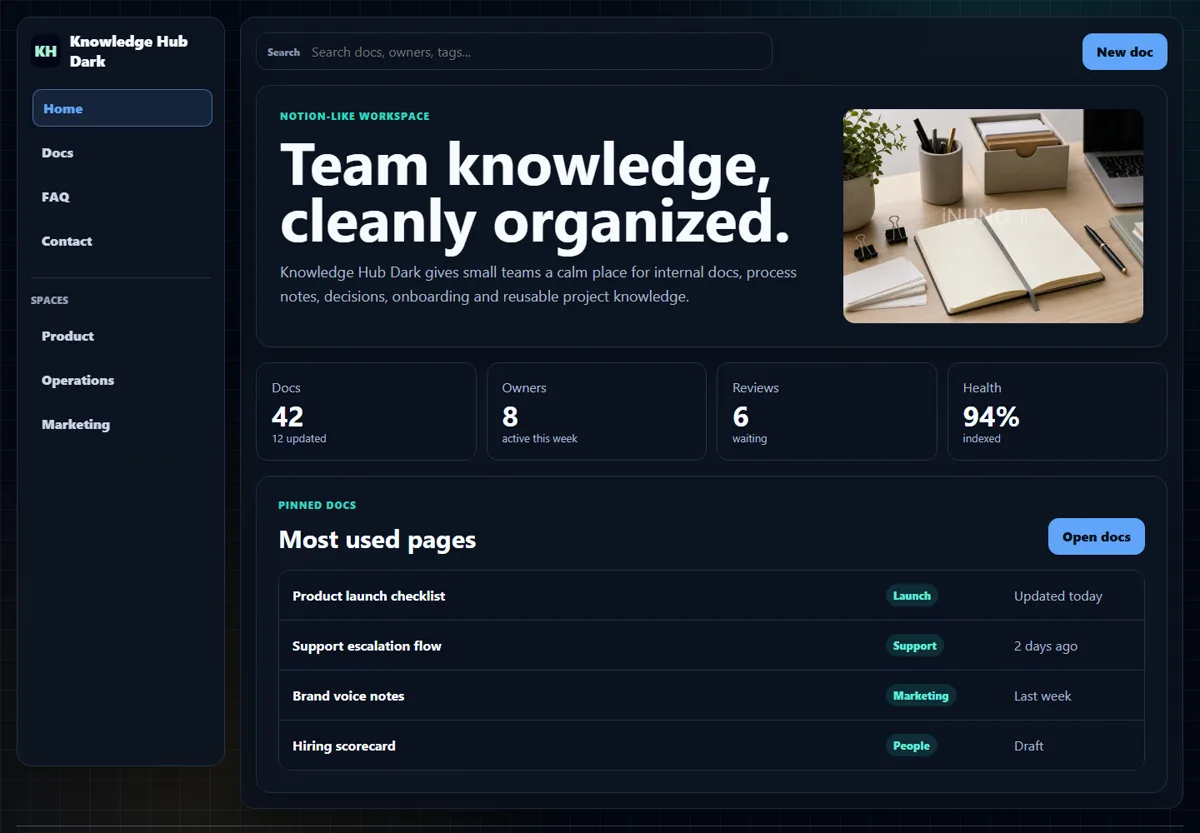This screenshot has height=833, width=1200.
Task: Open the Docs 42 stat card
Action: [366, 411]
